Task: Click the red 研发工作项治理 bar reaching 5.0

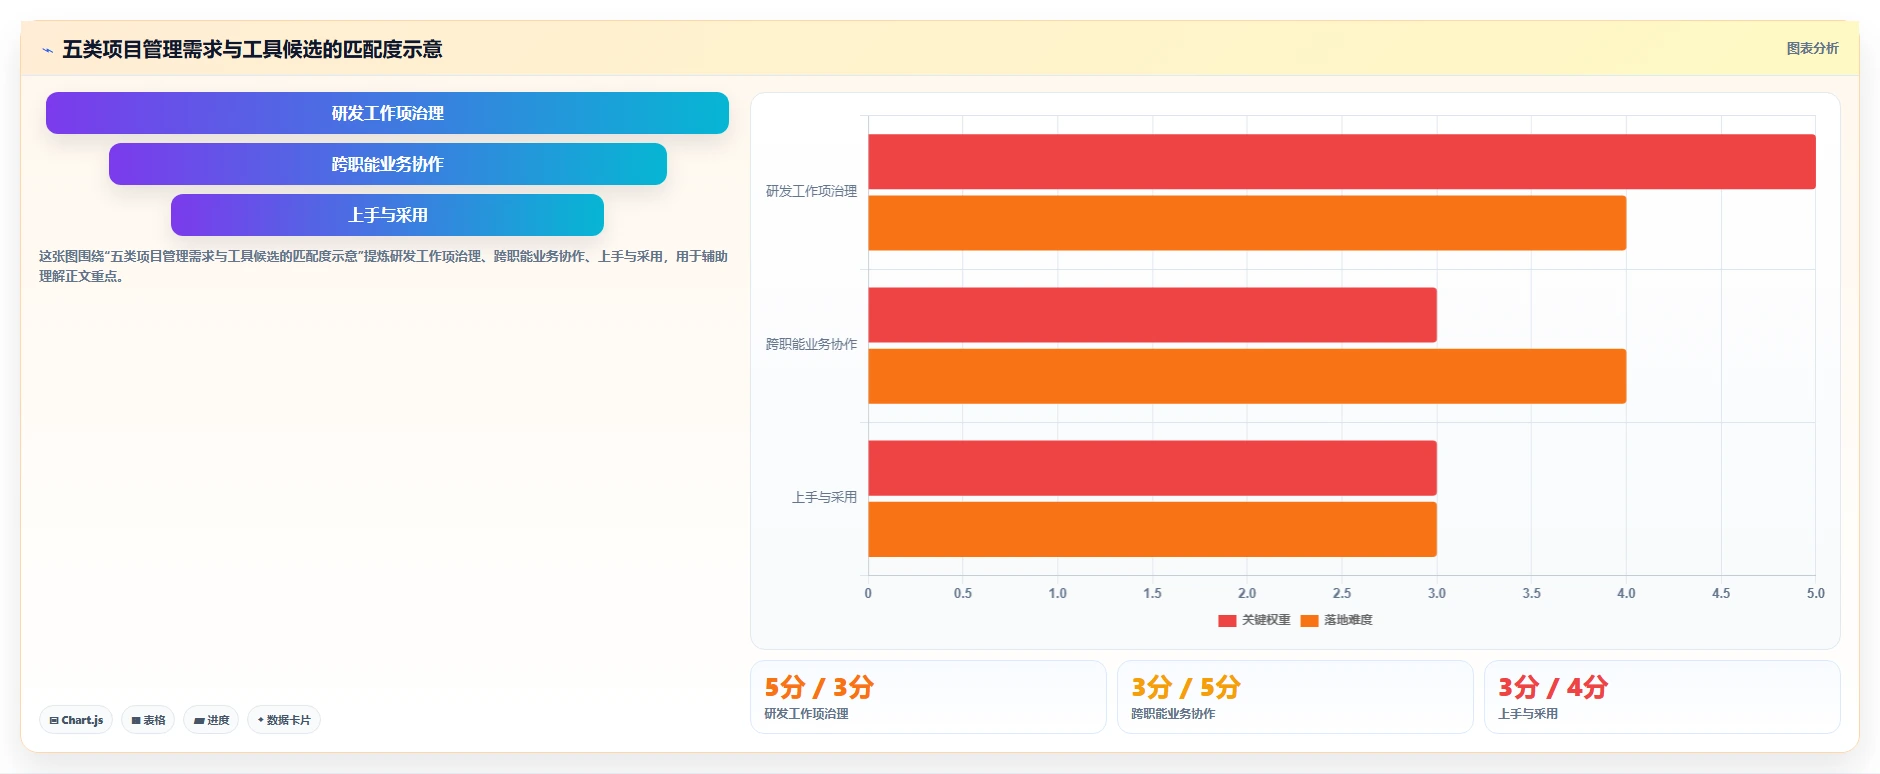Action: pos(1341,162)
